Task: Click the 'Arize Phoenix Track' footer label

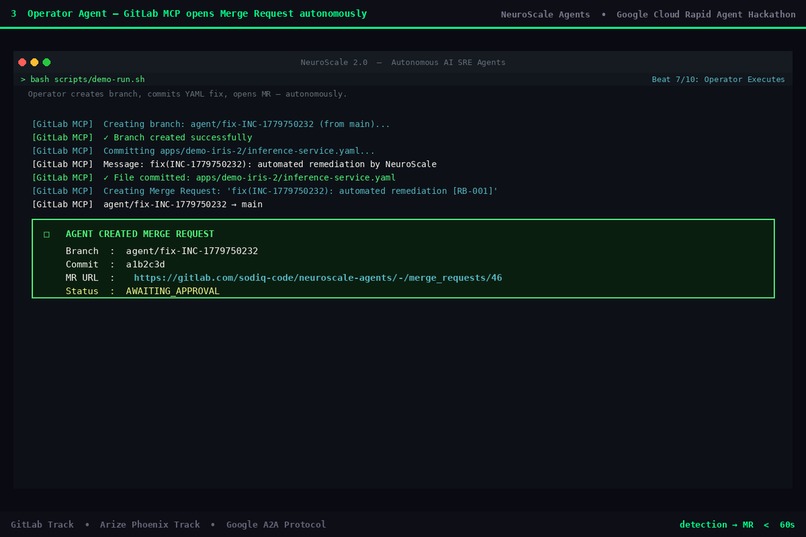Action: [150, 524]
